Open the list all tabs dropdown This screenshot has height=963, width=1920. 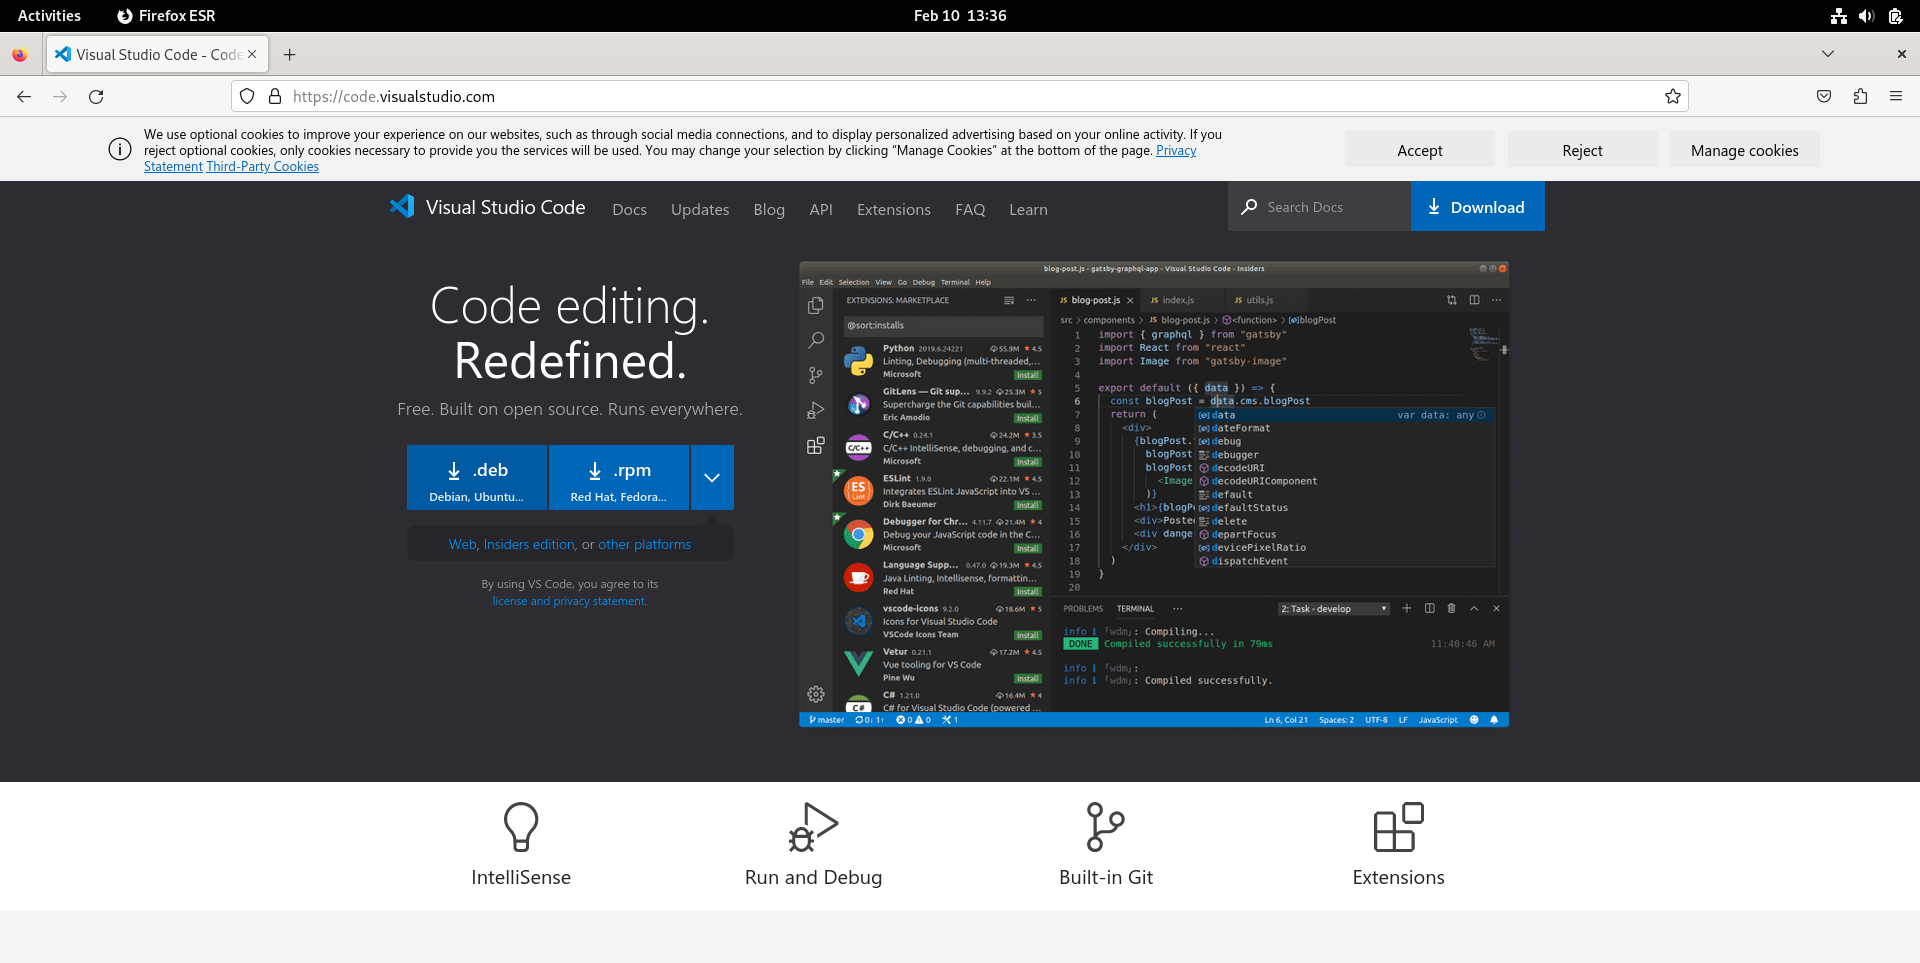(1828, 54)
